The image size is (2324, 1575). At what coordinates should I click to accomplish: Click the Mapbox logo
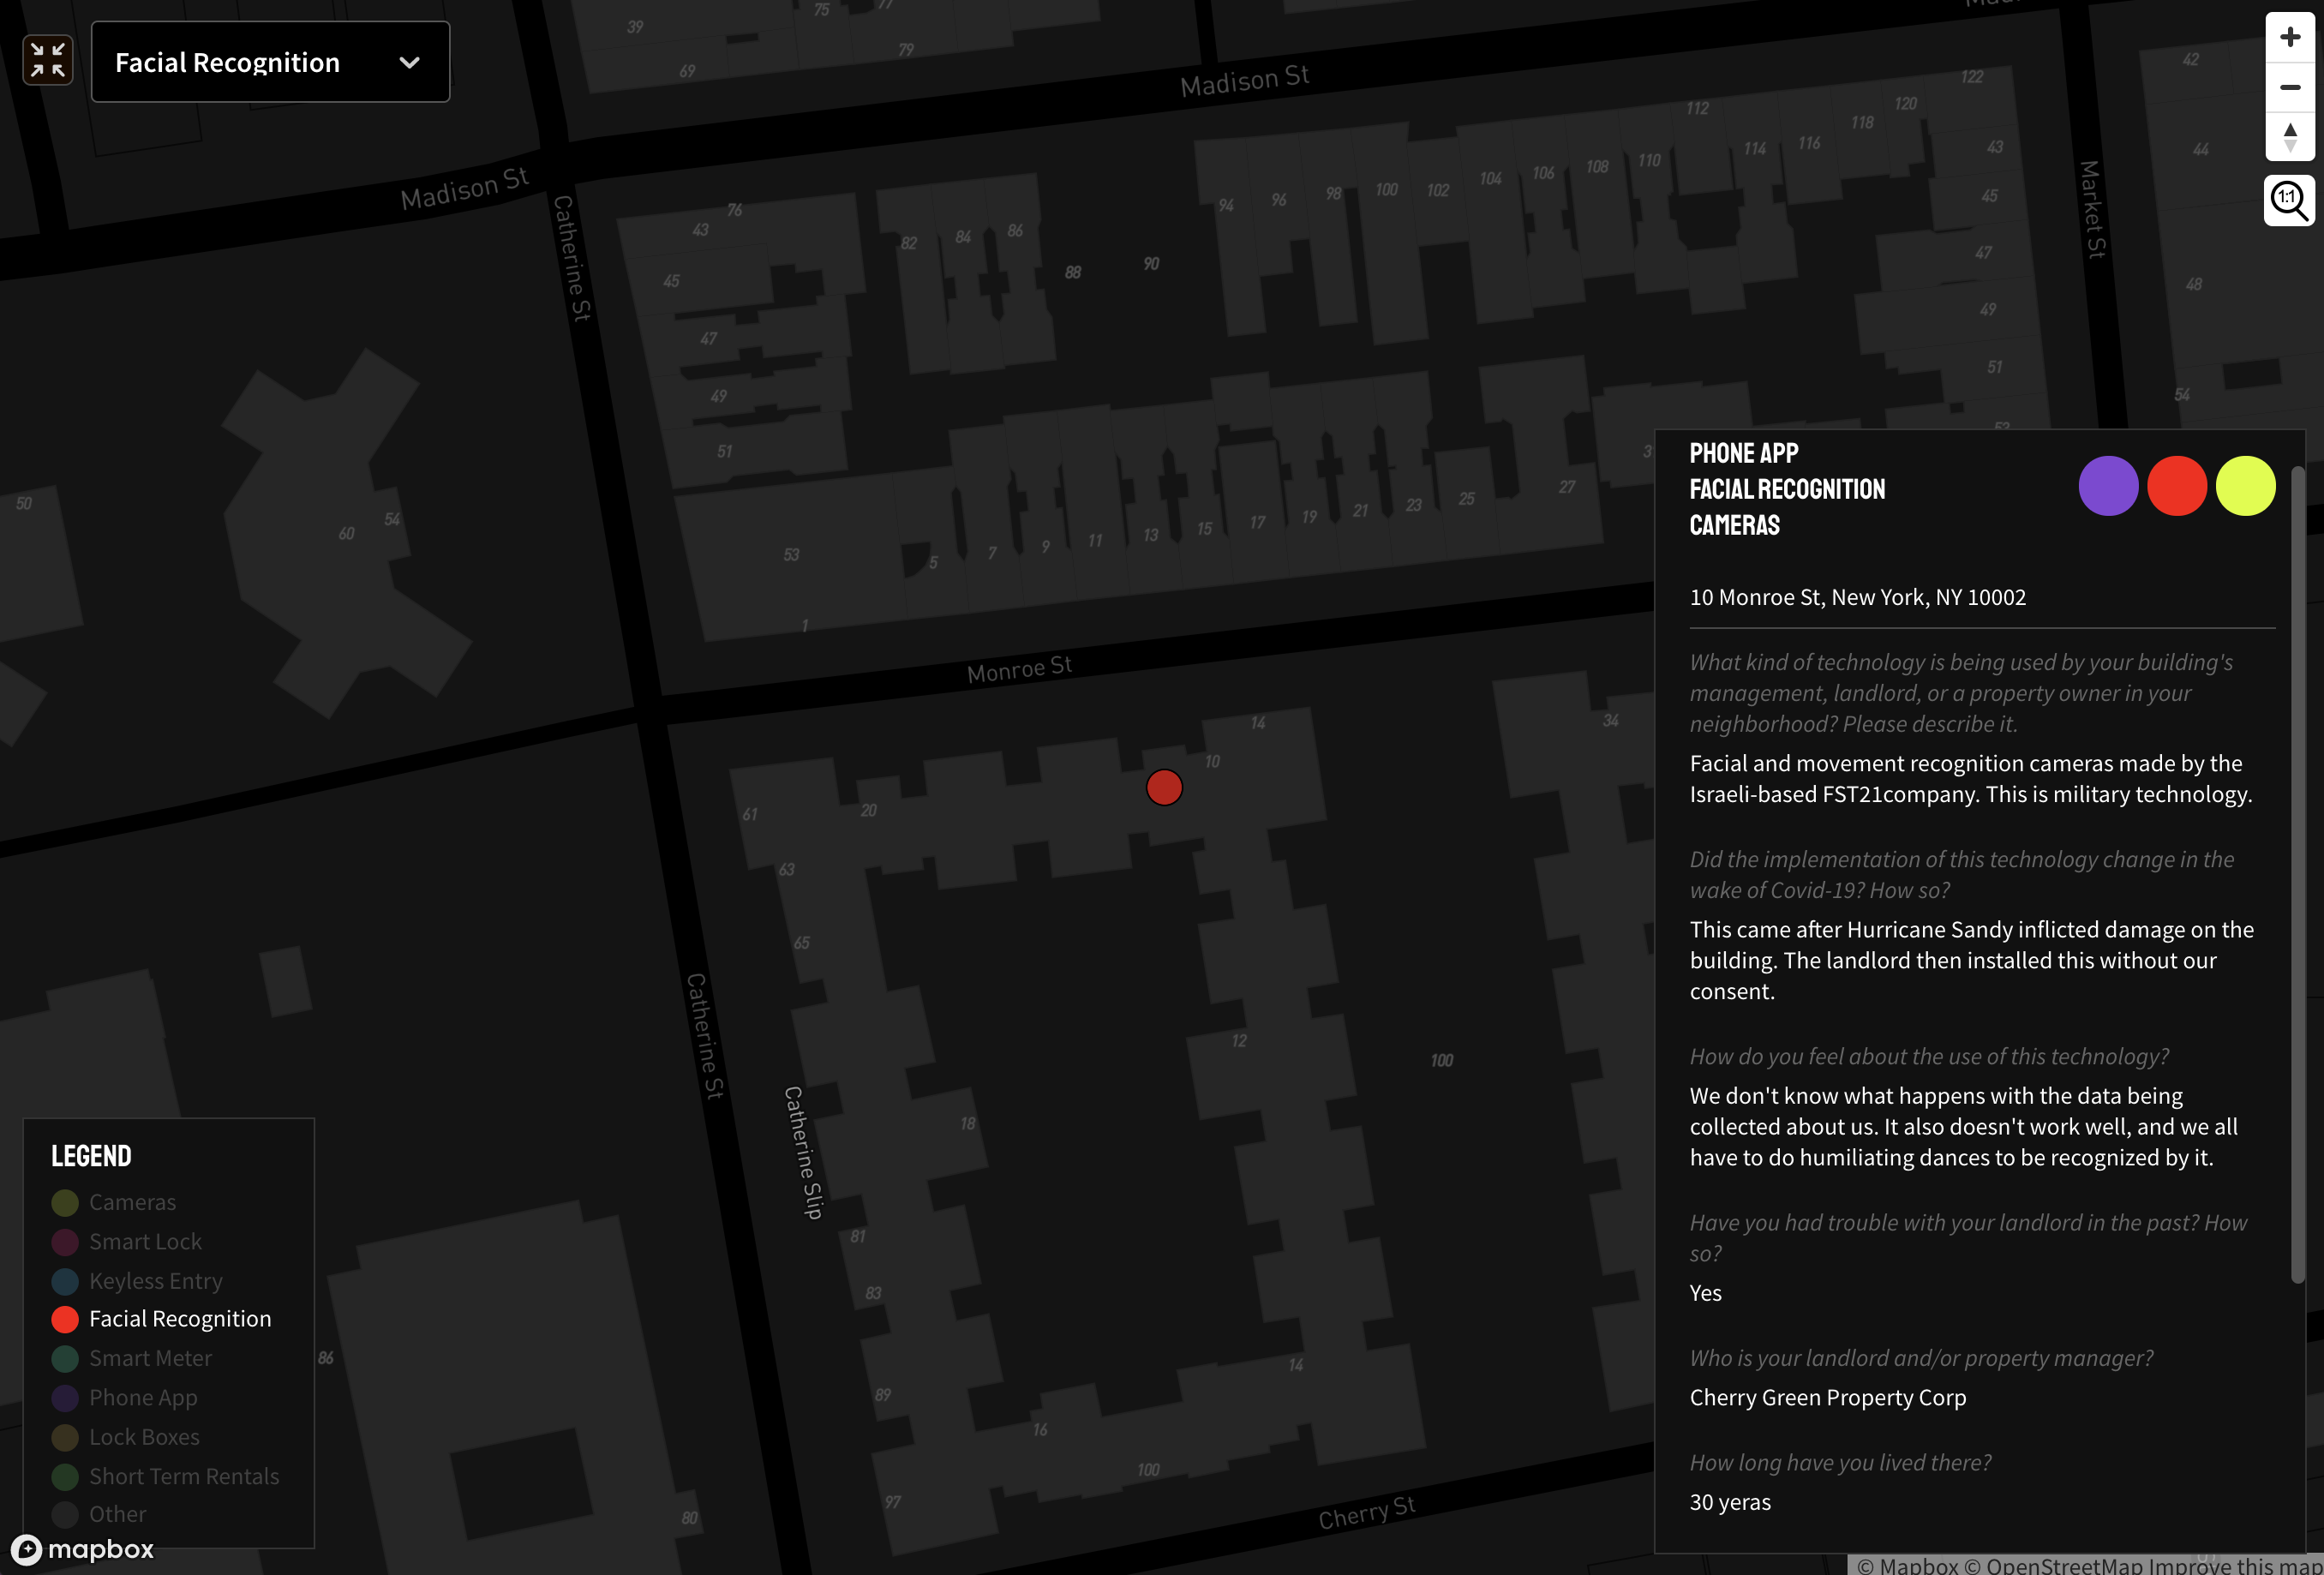[x=82, y=1549]
